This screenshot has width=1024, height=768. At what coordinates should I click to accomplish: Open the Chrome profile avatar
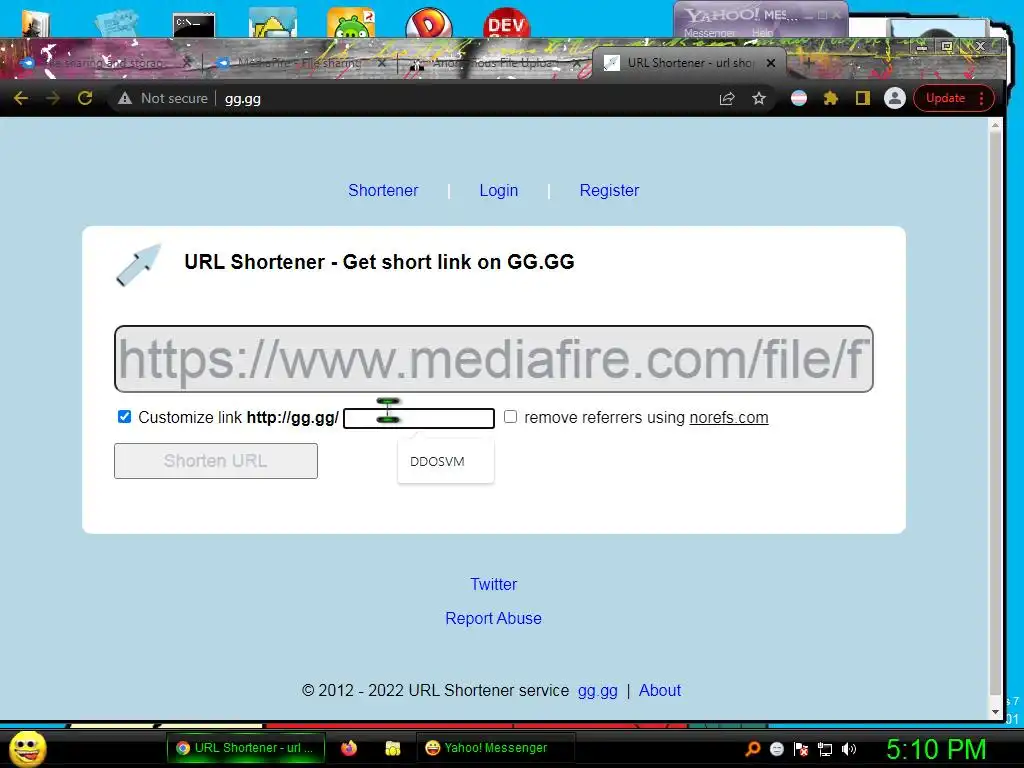pyautogui.click(x=895, y=99)
